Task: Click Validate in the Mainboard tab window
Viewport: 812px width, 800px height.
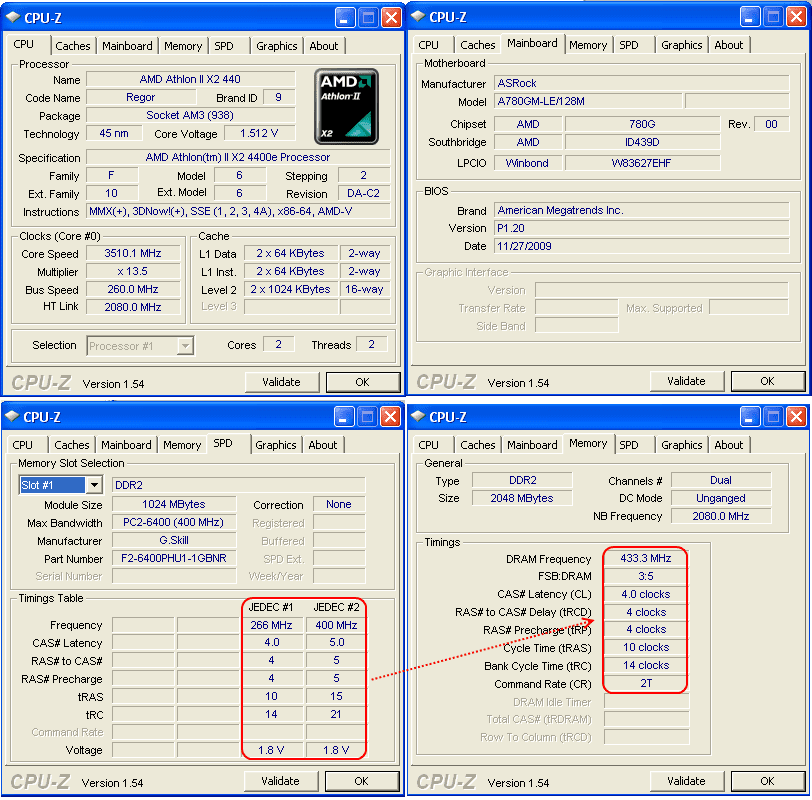Action: [x=687, y=382]
